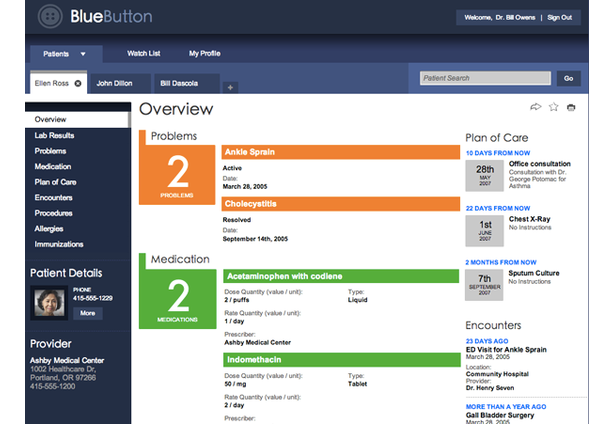The width and height of the screenshot is (615, 424).
Task: Click the 1st June 2007 date box
Action: (x=484, y=231)
